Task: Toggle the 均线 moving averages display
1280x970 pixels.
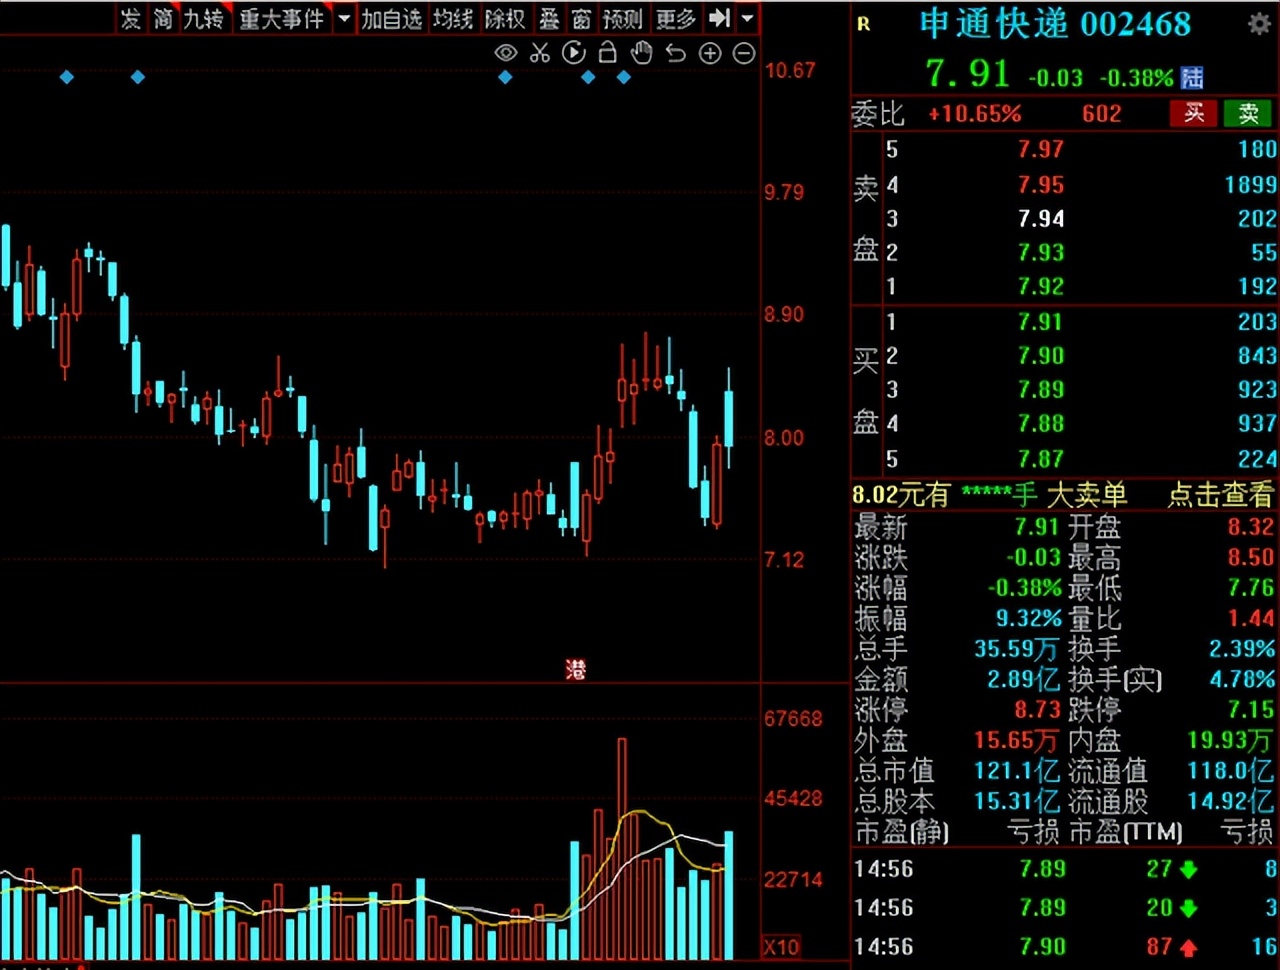Action: pyautogui.click(x=454, y=18)
